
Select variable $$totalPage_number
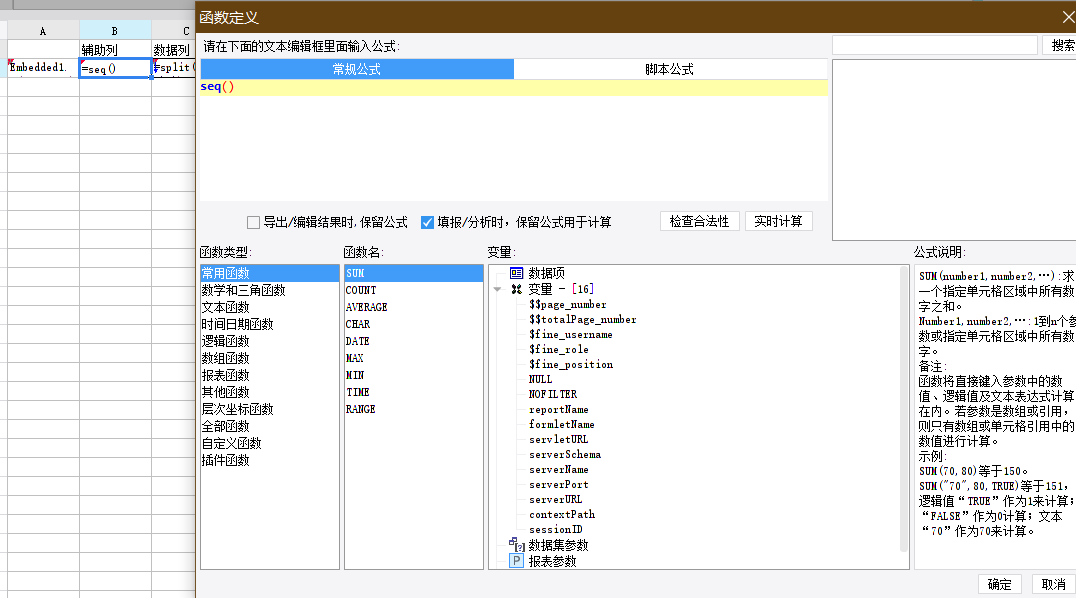[x=583, y=319]
